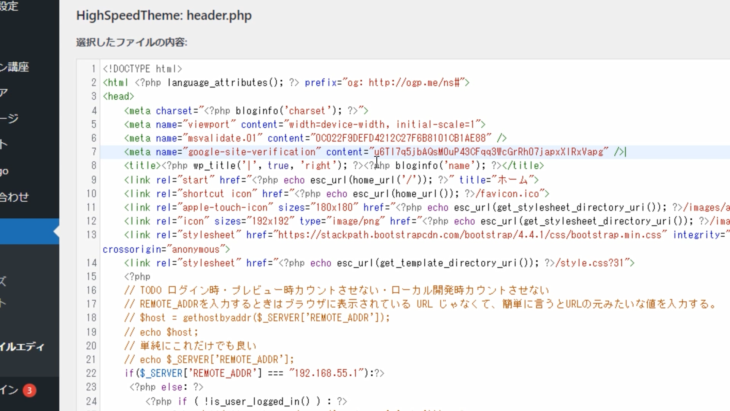730x411 pixels.
Task: Click line number 7 in the gutter
Action: tap(94, 152)
